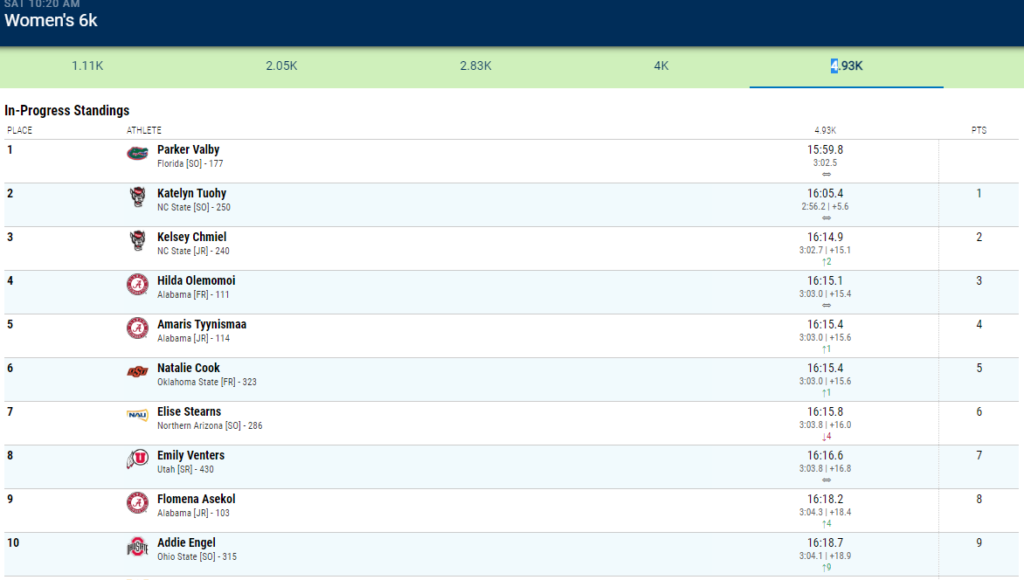Click the up-4 place change arrow for Flomena Asekol
1024x580 pixels.
(x=826, y=524)
